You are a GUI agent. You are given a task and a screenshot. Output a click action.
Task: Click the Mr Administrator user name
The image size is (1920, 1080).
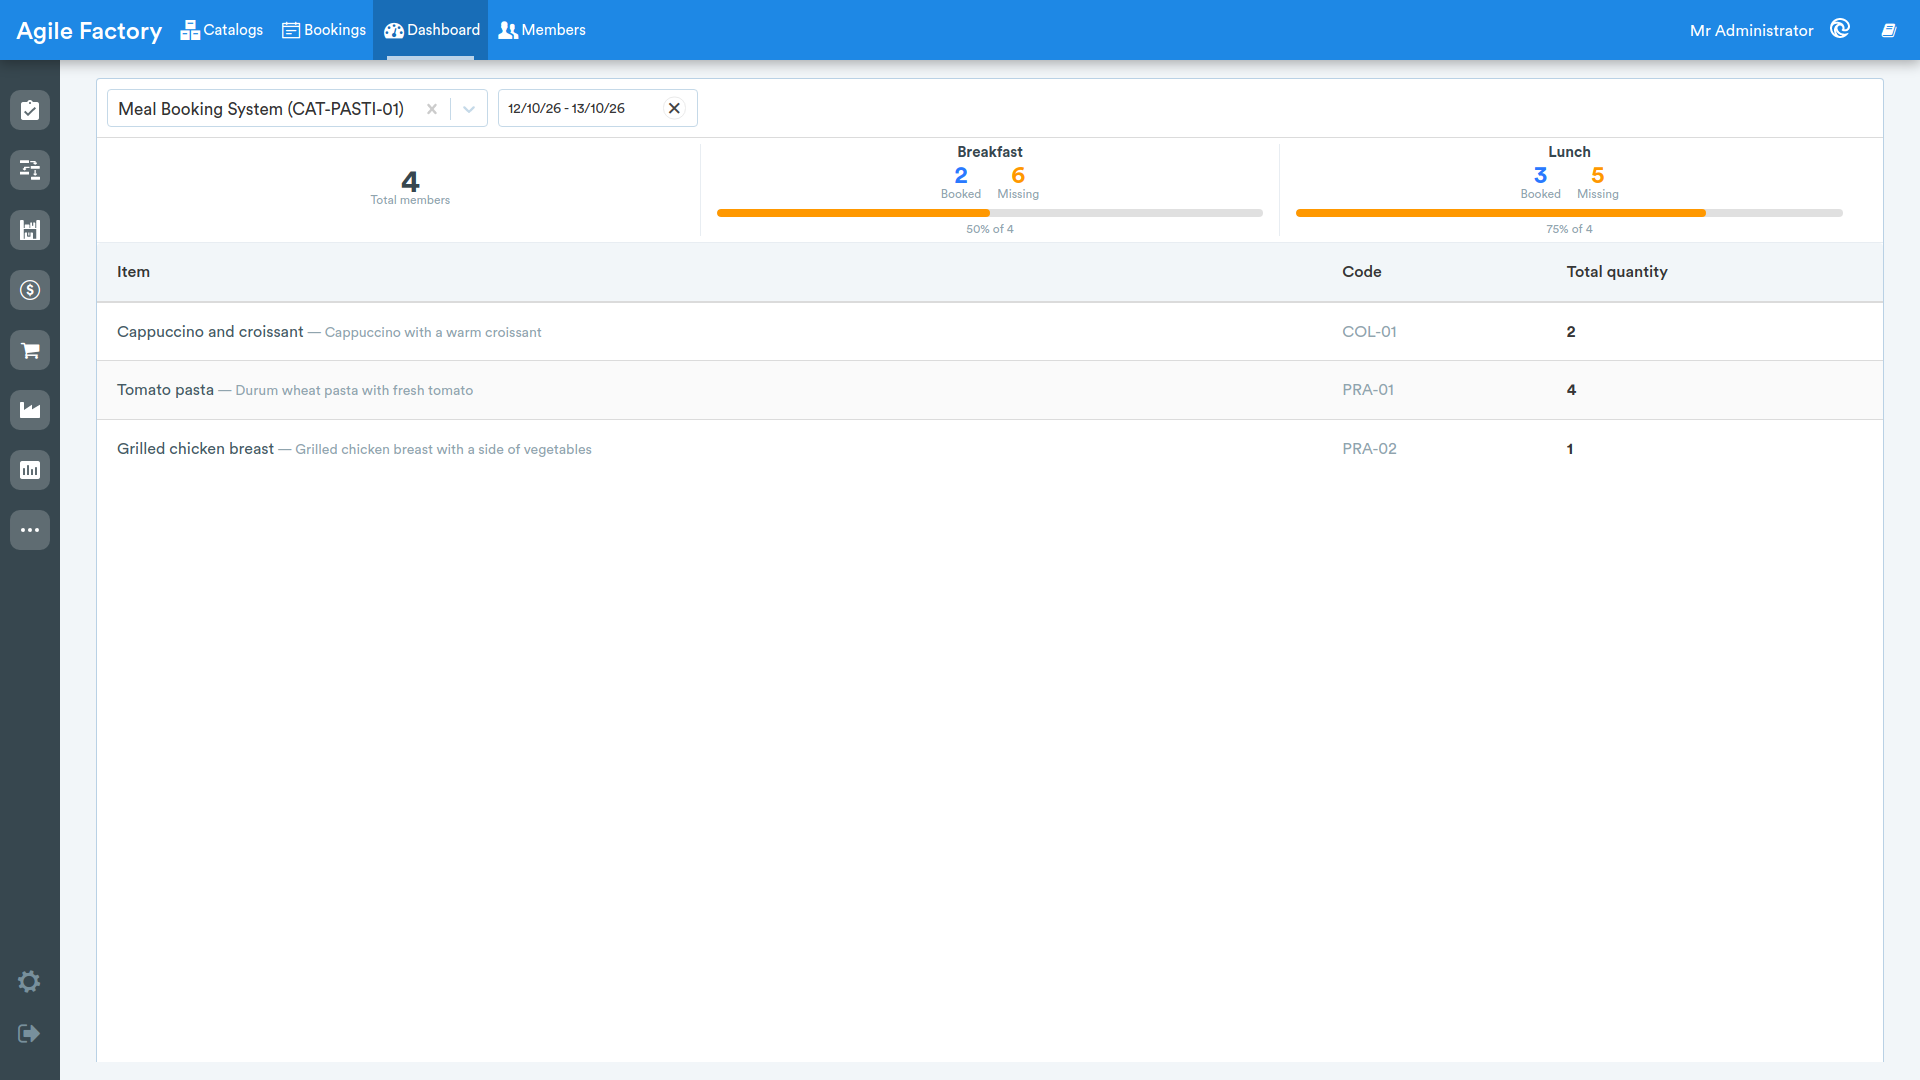1751,31
